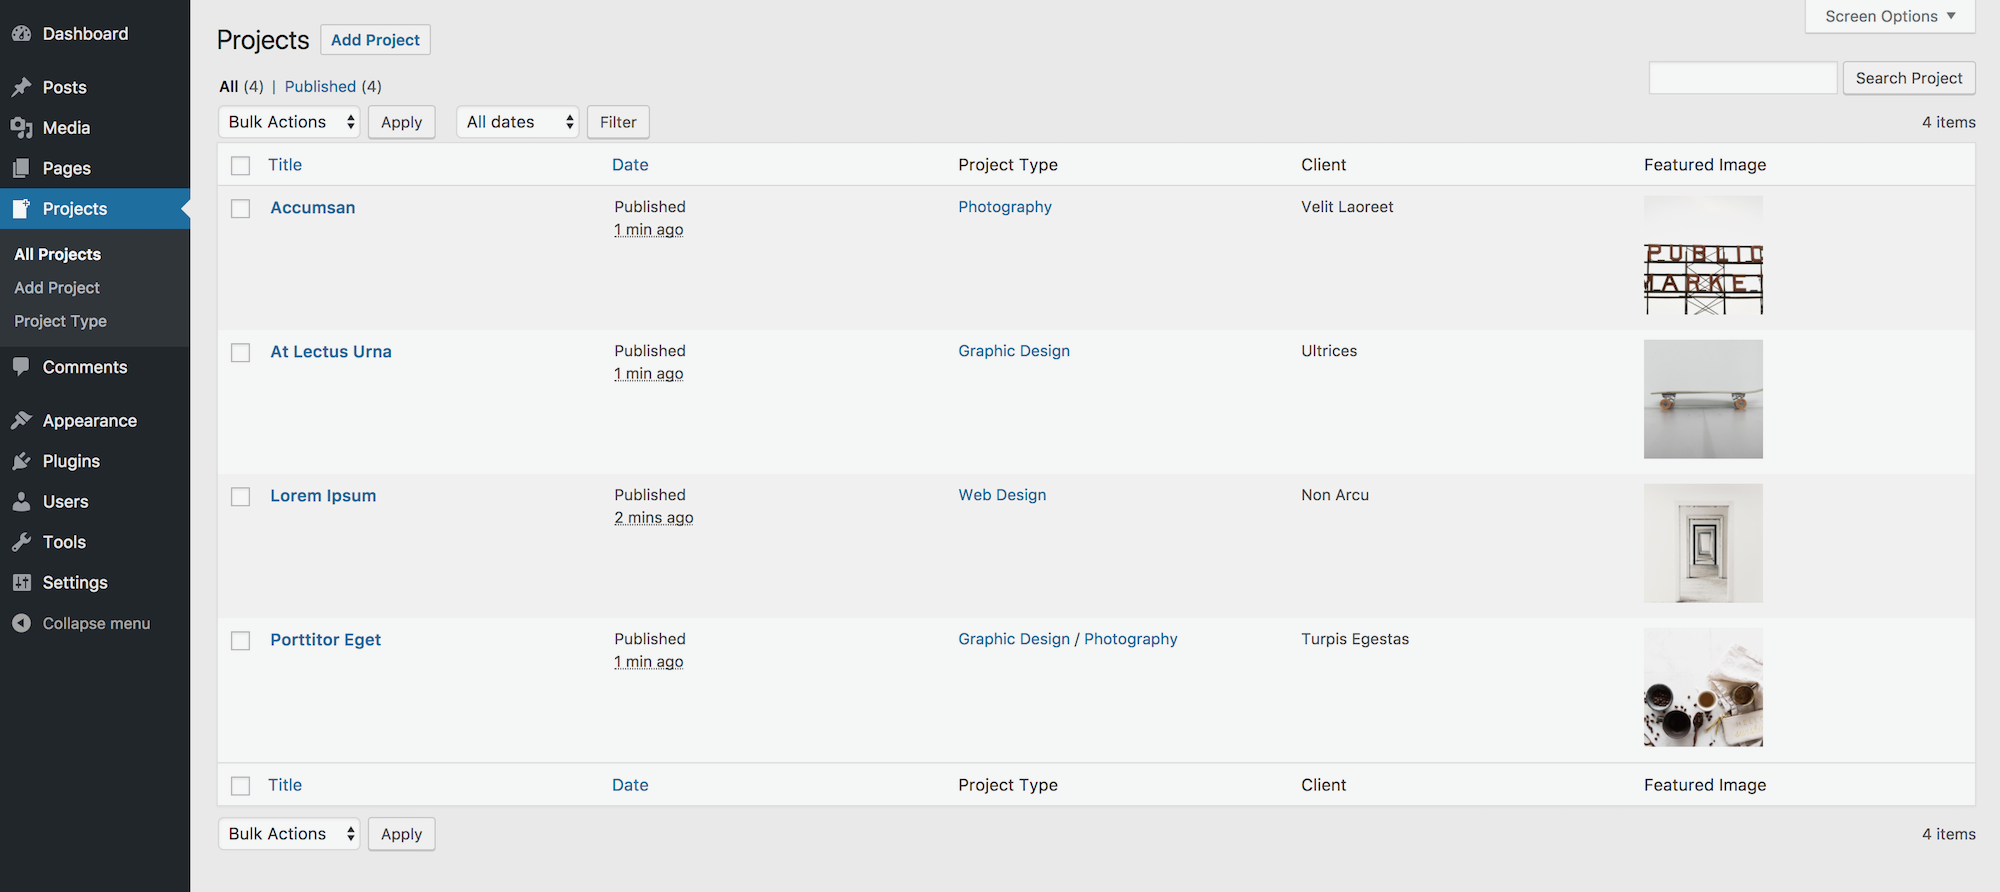Click the Collapse menu arrow icon
This screenshot has height=892, width=2000.
22,623
